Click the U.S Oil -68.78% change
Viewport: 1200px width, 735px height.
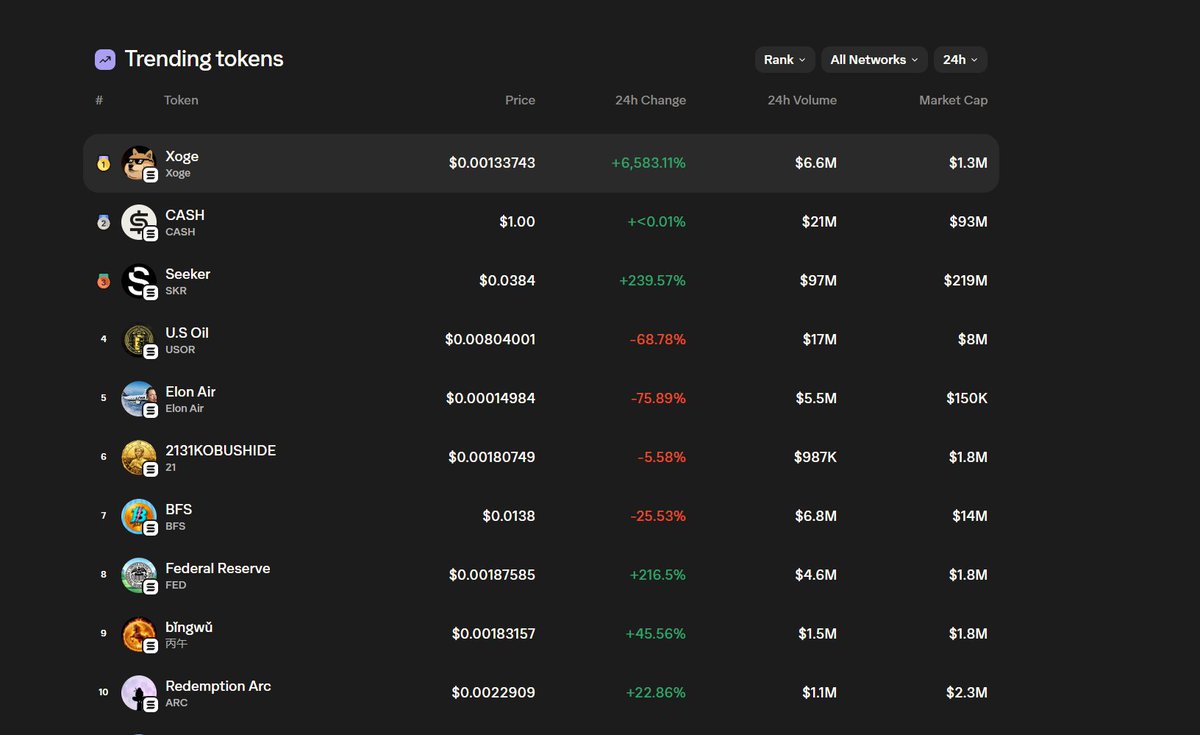click(x=658, y=340)
